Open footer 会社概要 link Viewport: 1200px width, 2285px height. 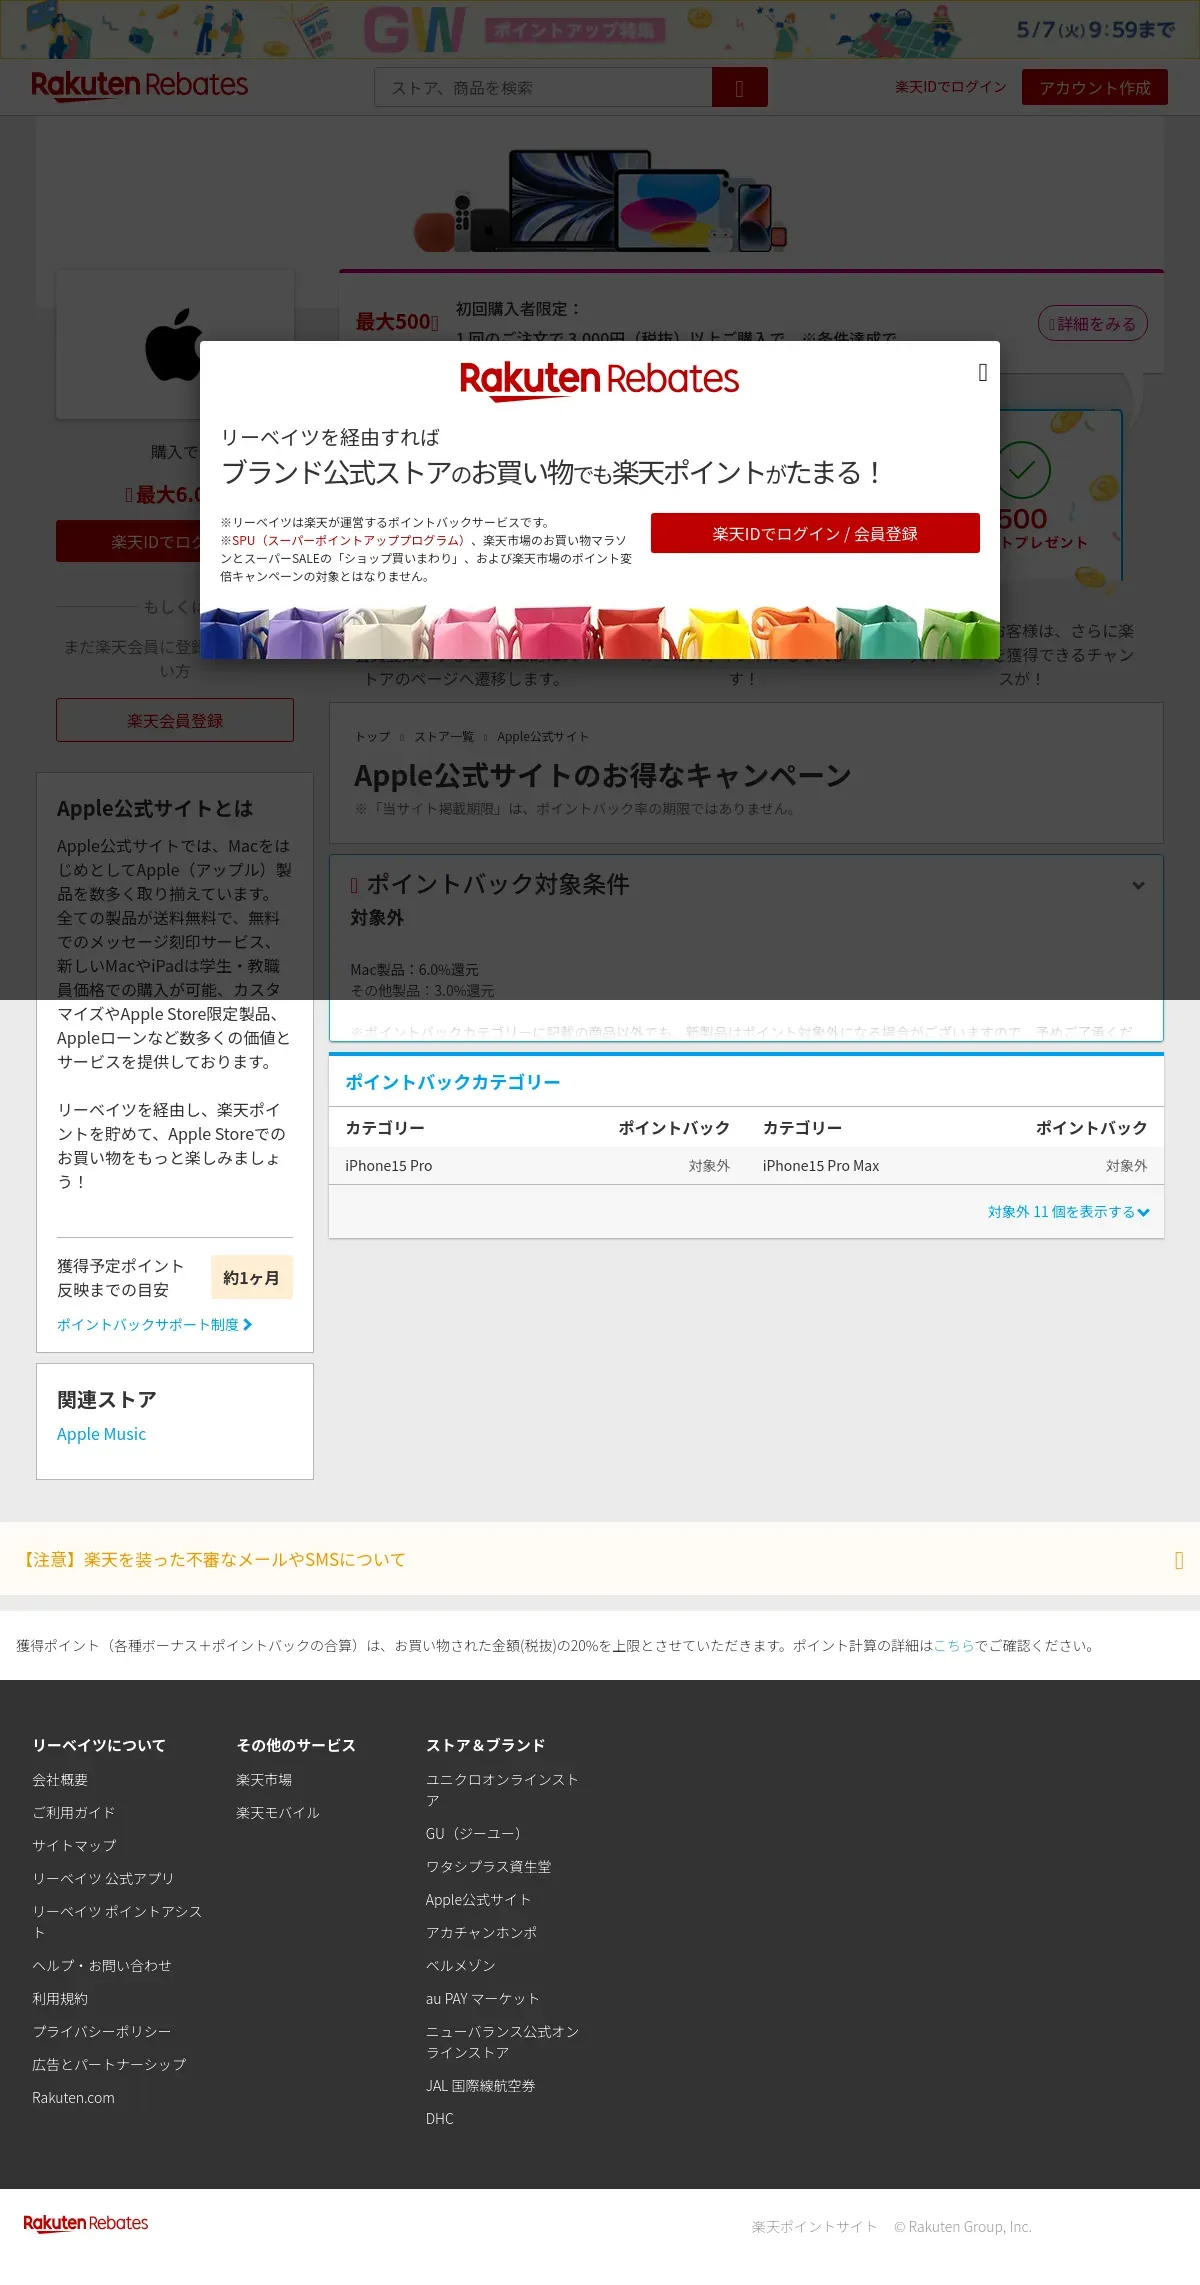[60, 1780]
